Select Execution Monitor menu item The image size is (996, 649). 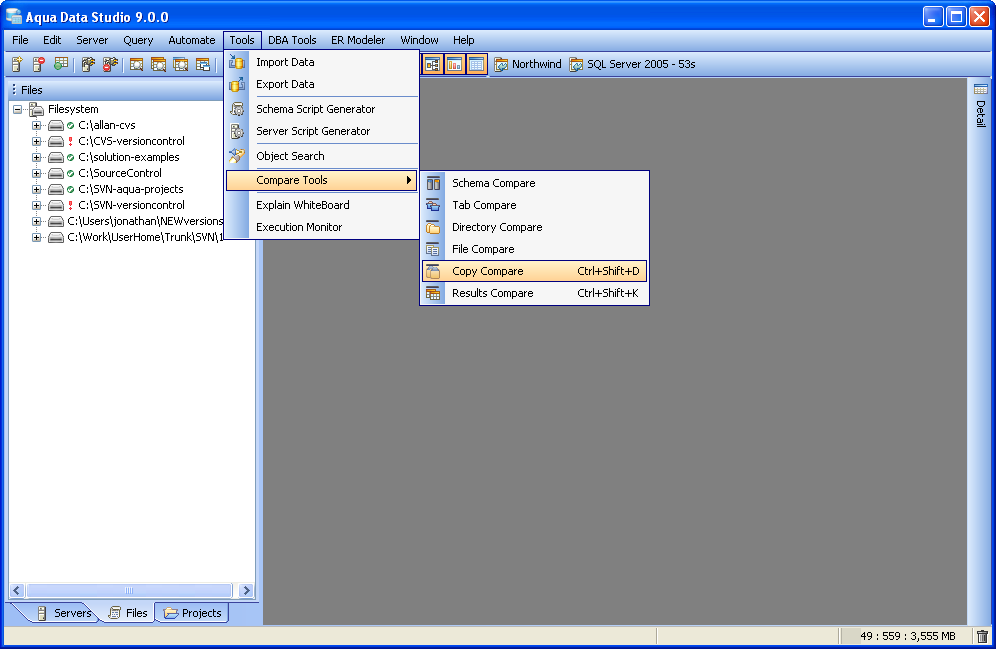pos(322,227)
